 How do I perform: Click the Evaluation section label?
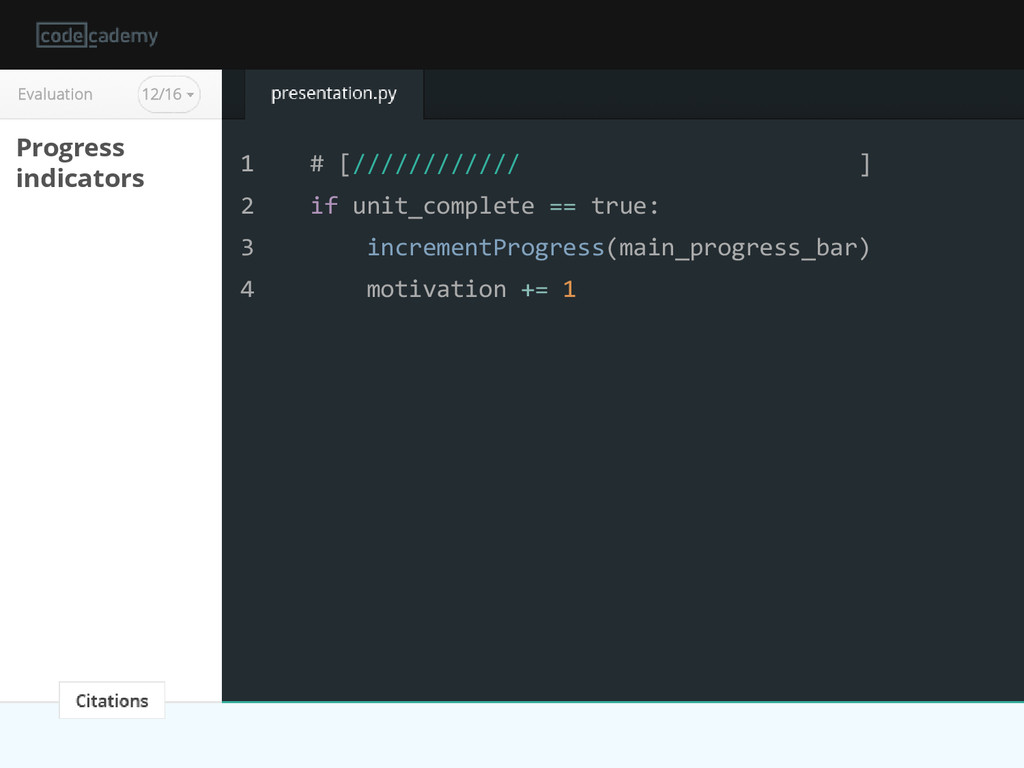point(55,94)
